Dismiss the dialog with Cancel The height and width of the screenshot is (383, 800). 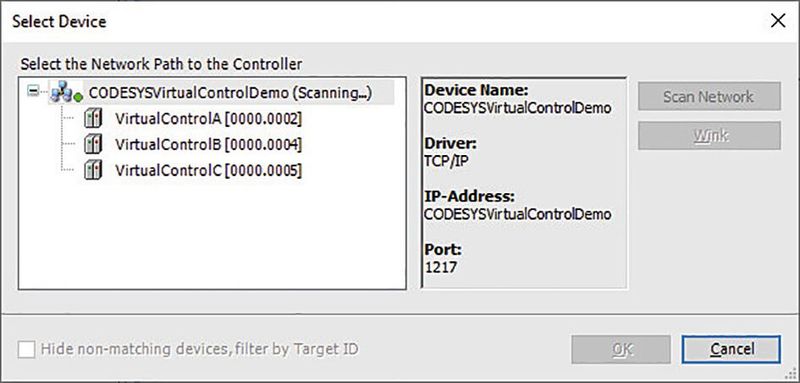tap(731, 349)
